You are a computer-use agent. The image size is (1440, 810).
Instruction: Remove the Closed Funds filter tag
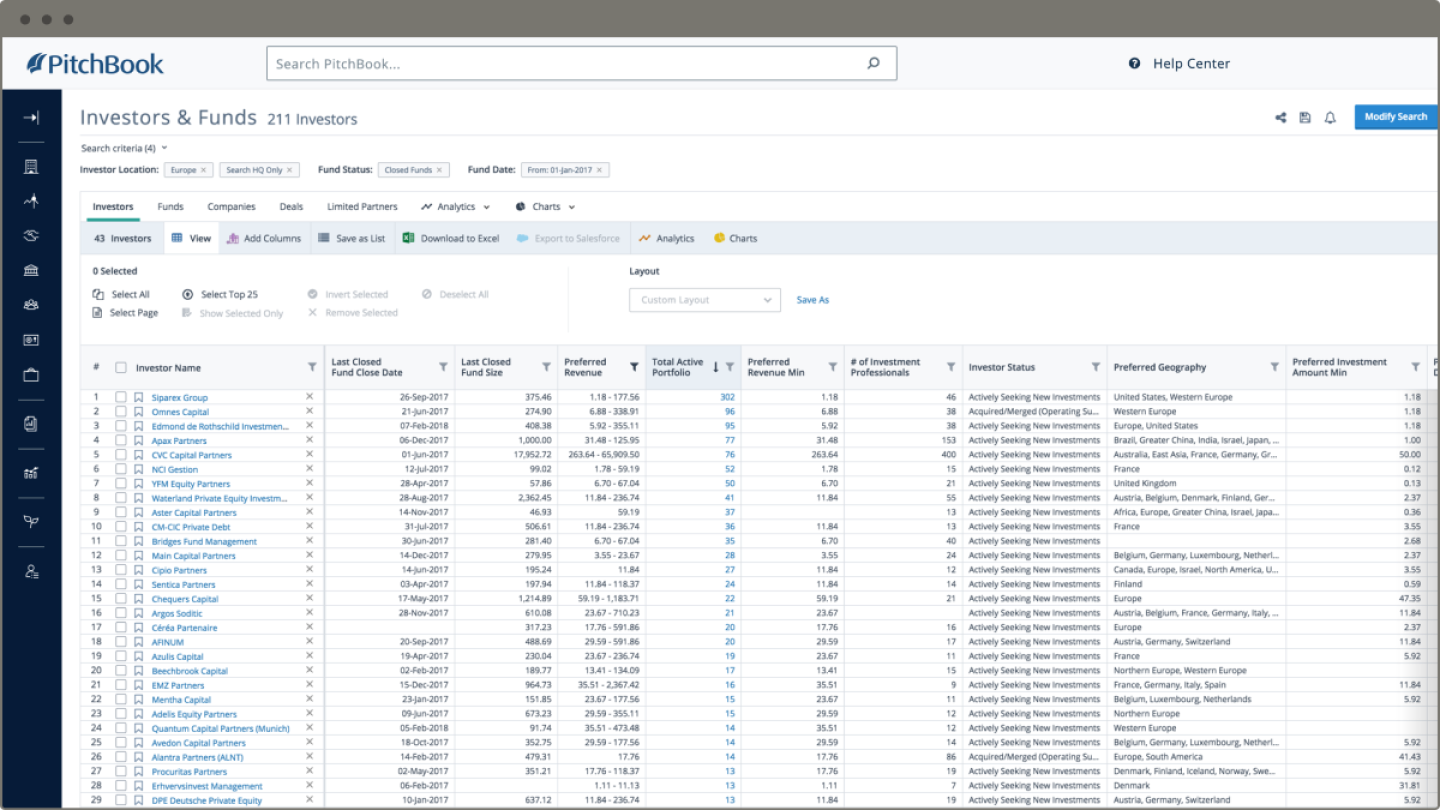440,170
